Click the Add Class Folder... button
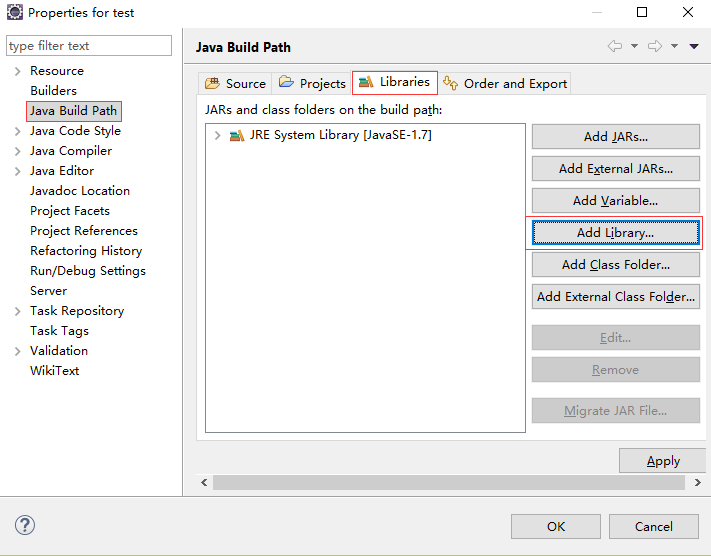 tap(616, 264)
